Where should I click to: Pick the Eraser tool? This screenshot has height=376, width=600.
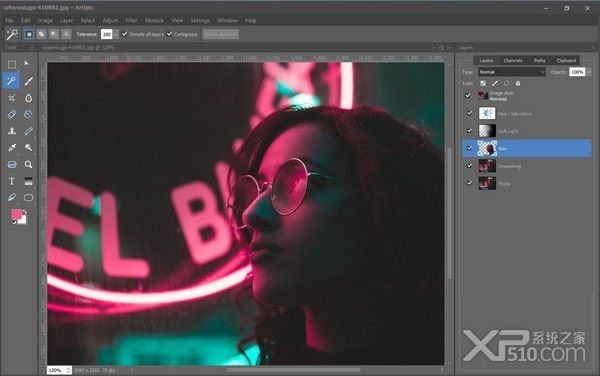(12, 114)
